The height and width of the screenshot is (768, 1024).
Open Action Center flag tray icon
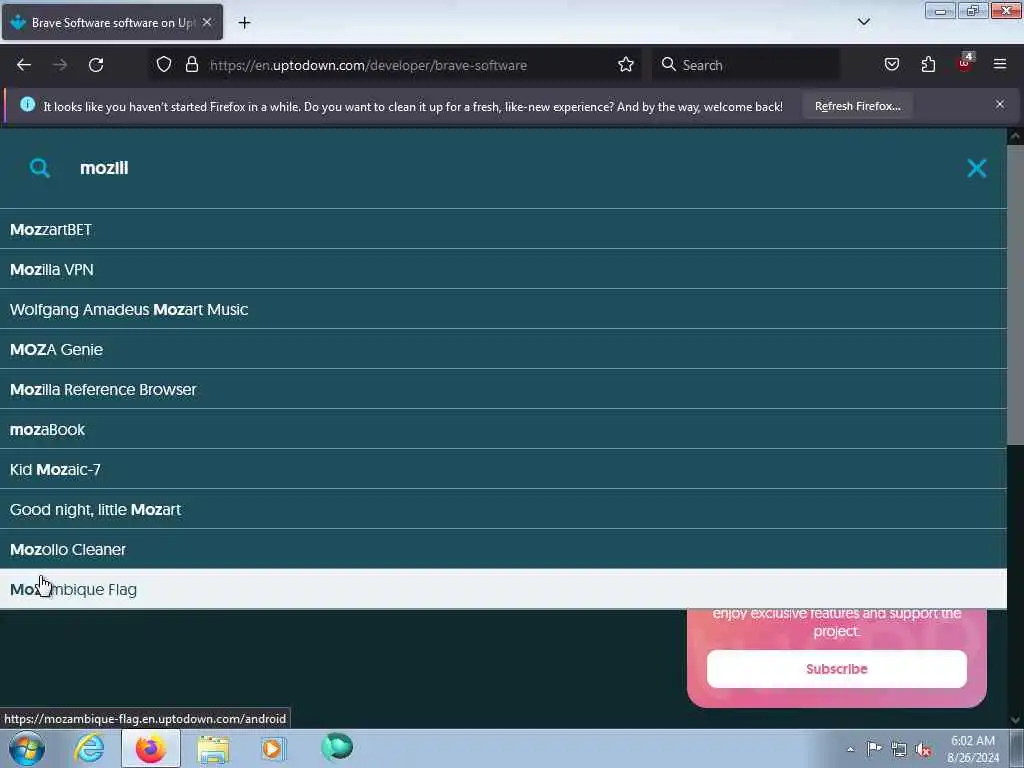(x=874, y=748)
